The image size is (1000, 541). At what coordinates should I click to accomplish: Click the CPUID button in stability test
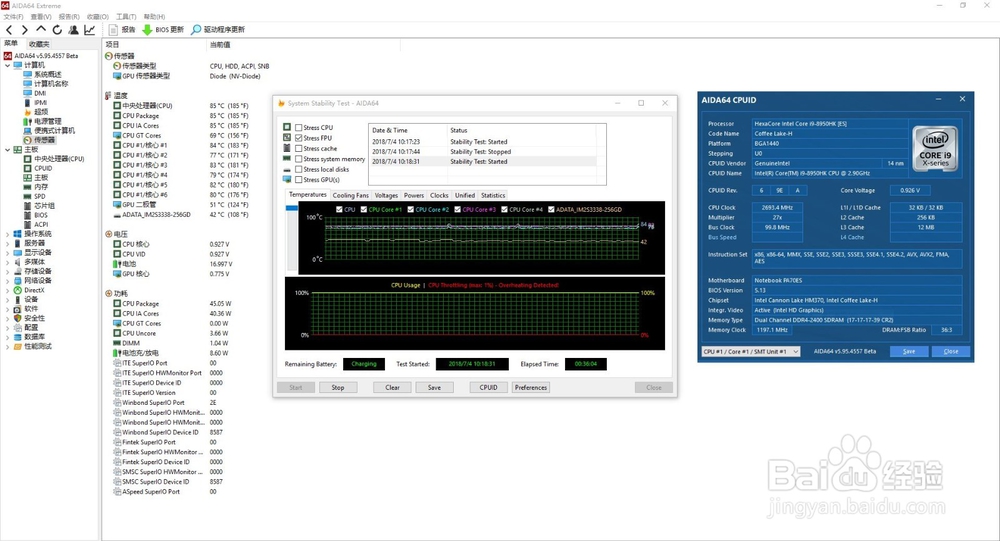[489, 387]
